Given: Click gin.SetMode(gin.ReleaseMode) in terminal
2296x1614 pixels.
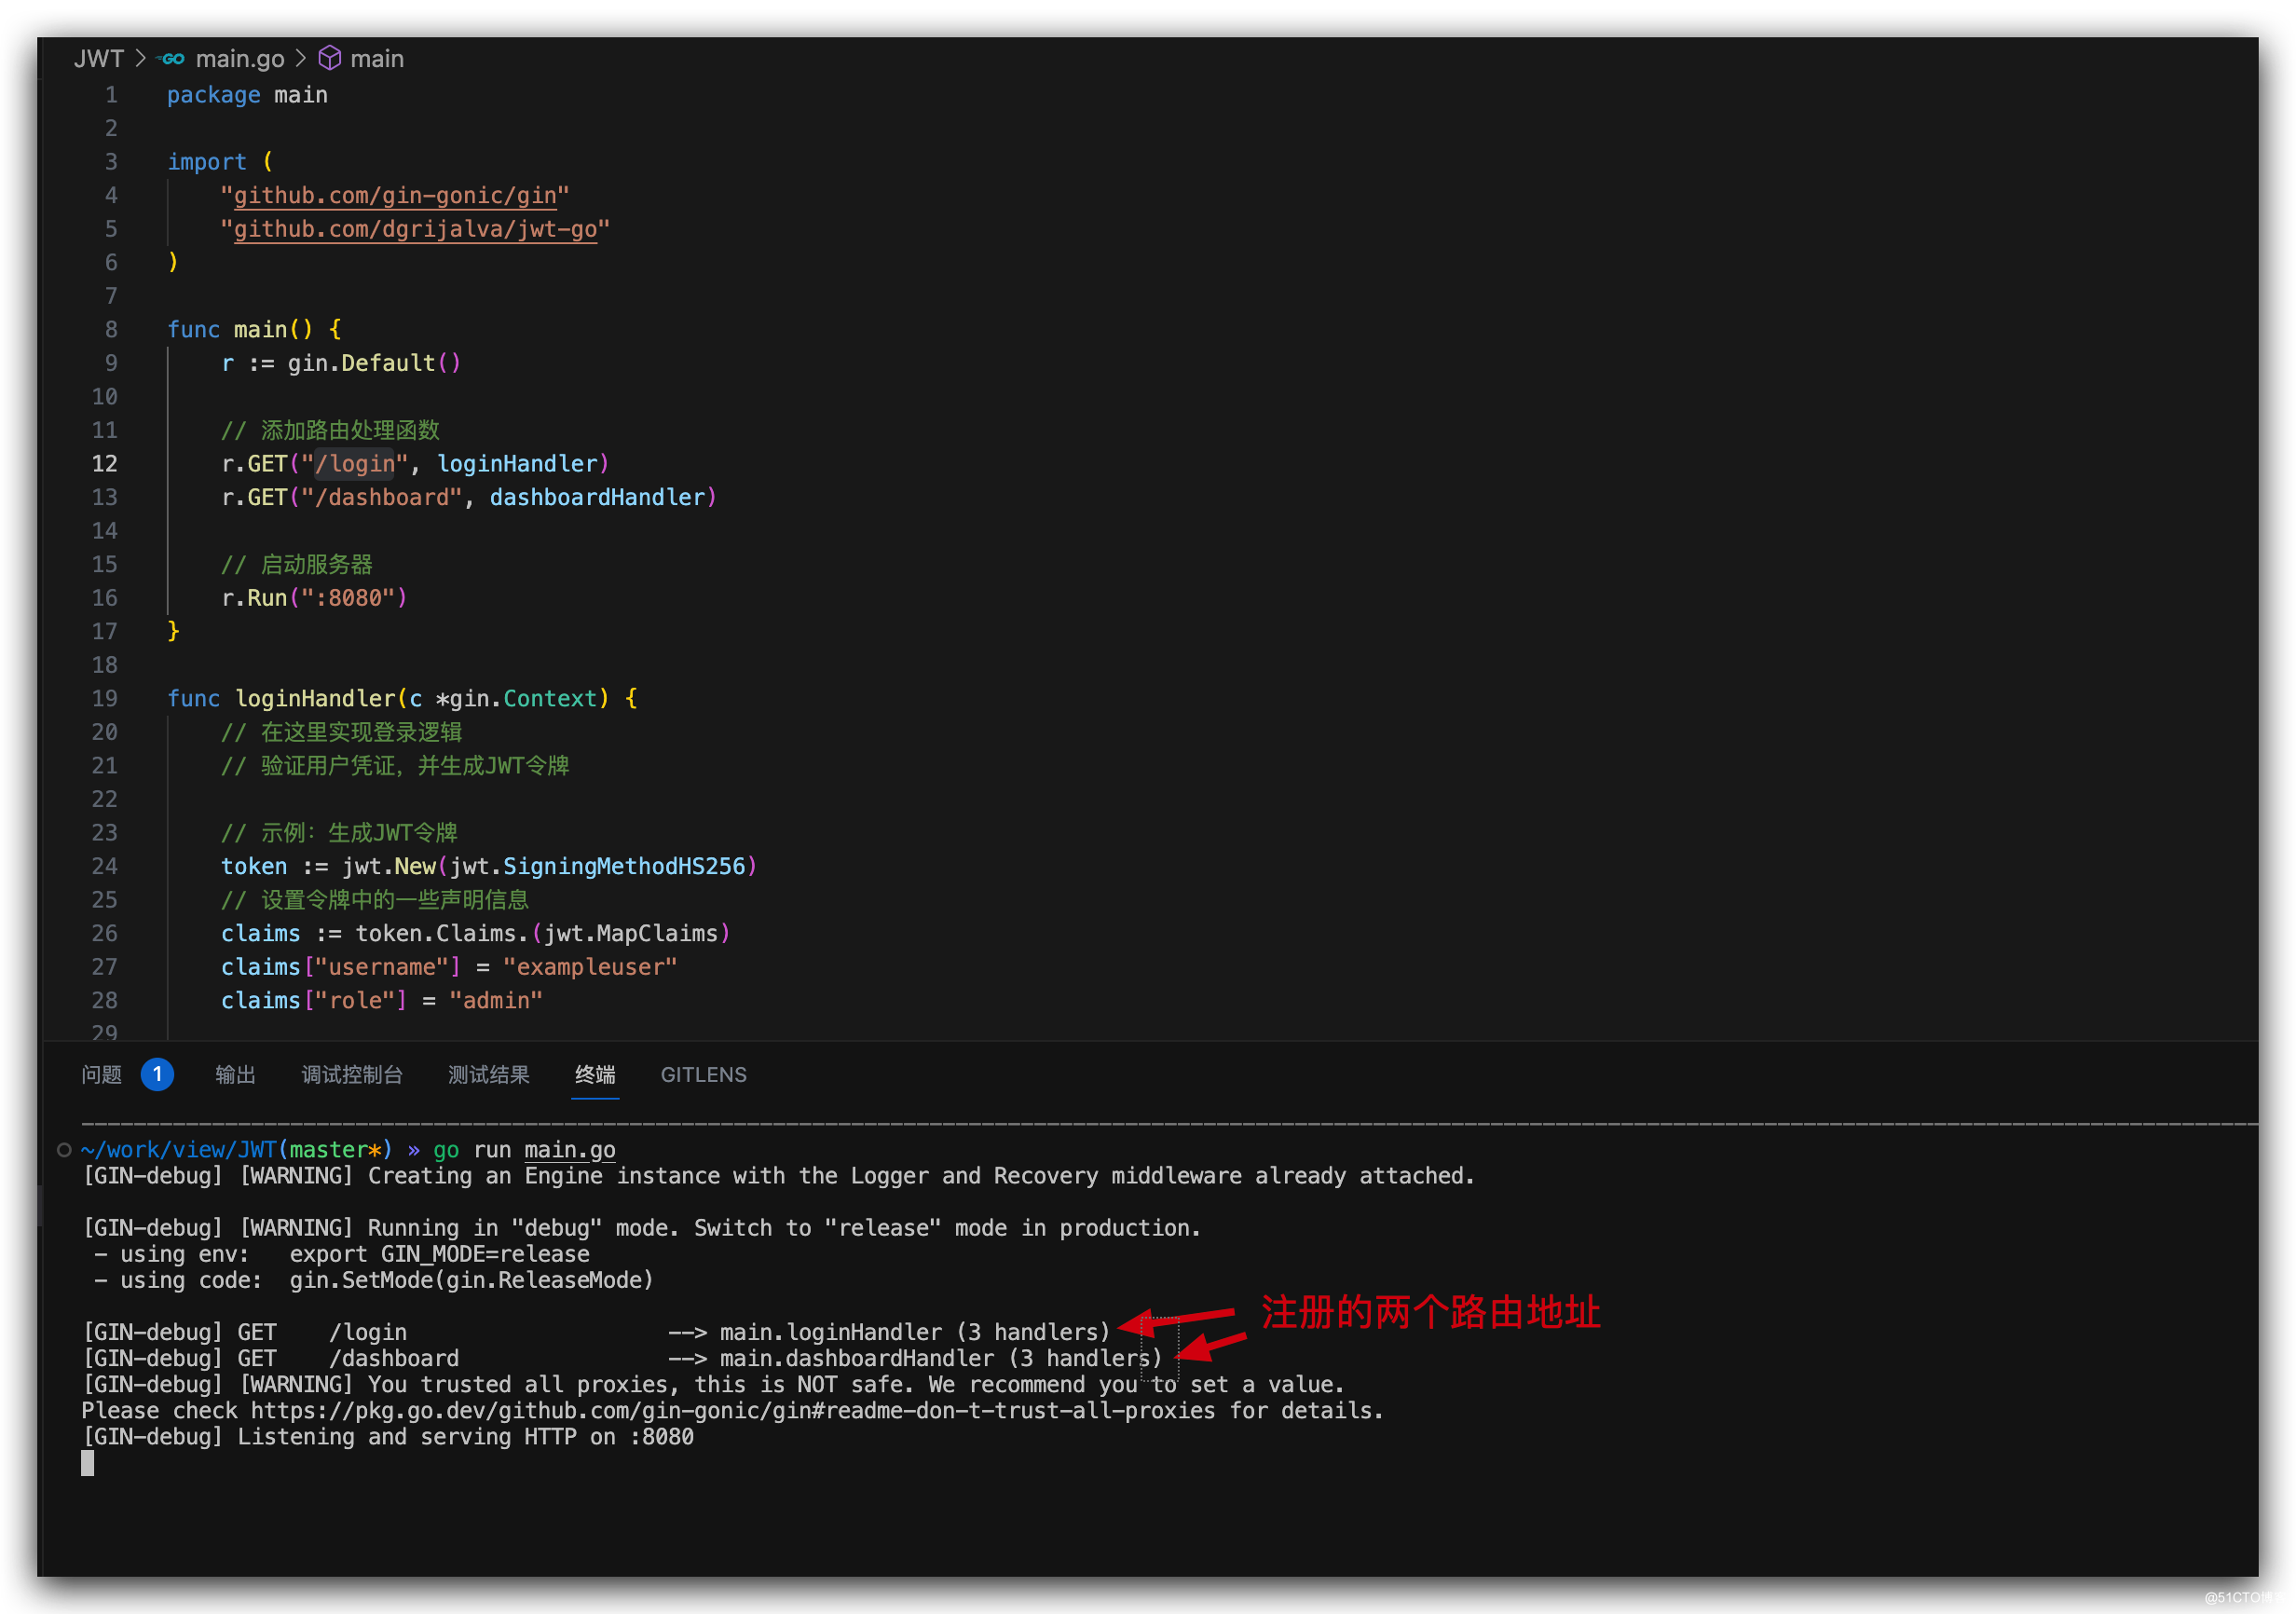Looking at the screenshot, I should [x=471, y=1281].
